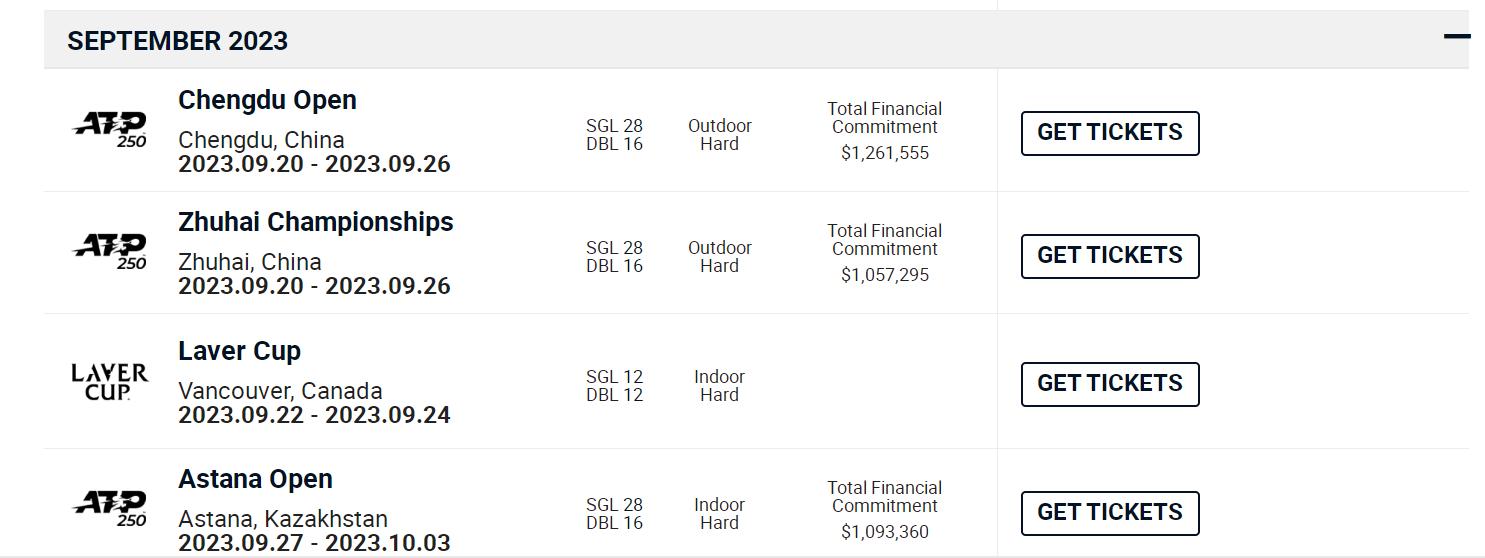The width and height of the screenshot is (1485, 558).
Task: Click the ATP 250 logo beside Astana Open
Action: point(110,509)
